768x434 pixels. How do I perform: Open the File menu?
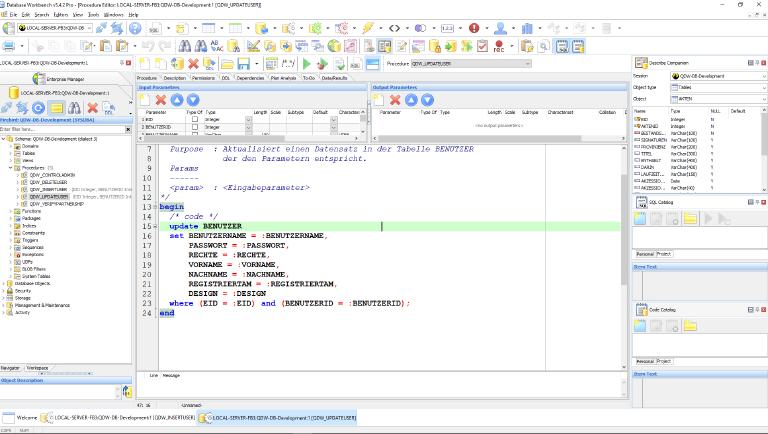pos(13,15)
